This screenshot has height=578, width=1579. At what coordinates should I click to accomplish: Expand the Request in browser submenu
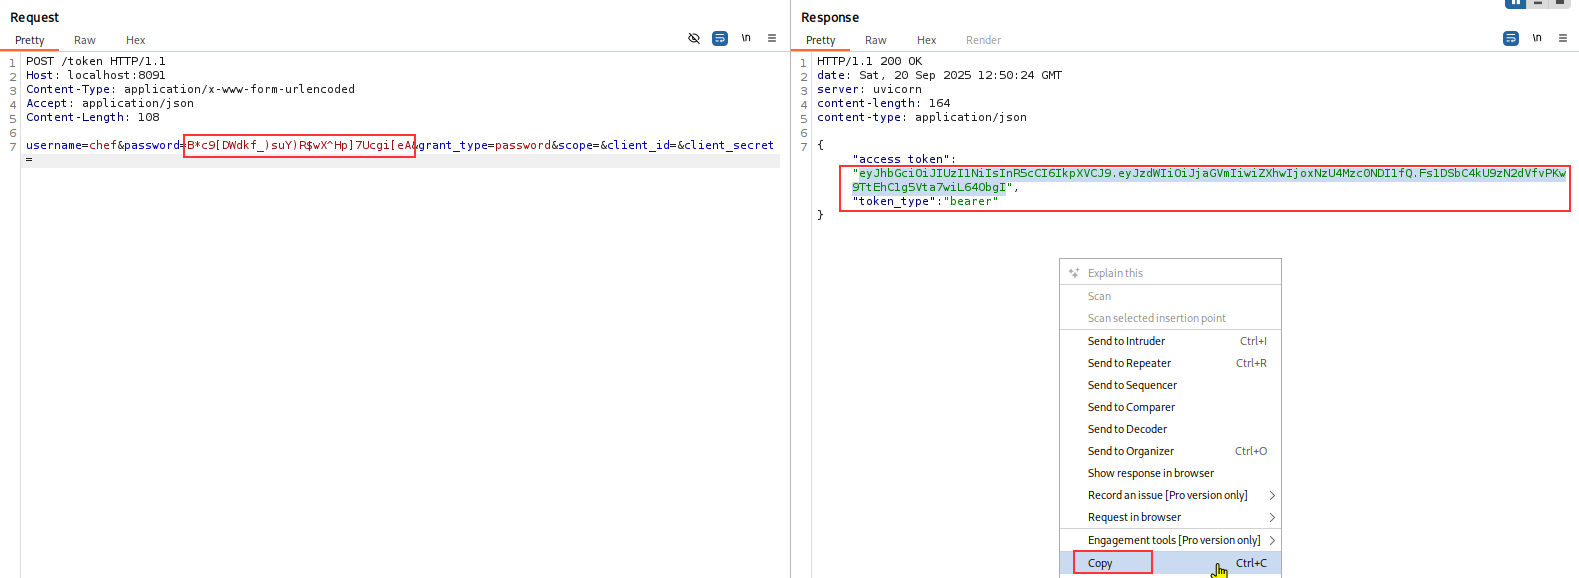pyautogui.click(x=1272, y=517)
